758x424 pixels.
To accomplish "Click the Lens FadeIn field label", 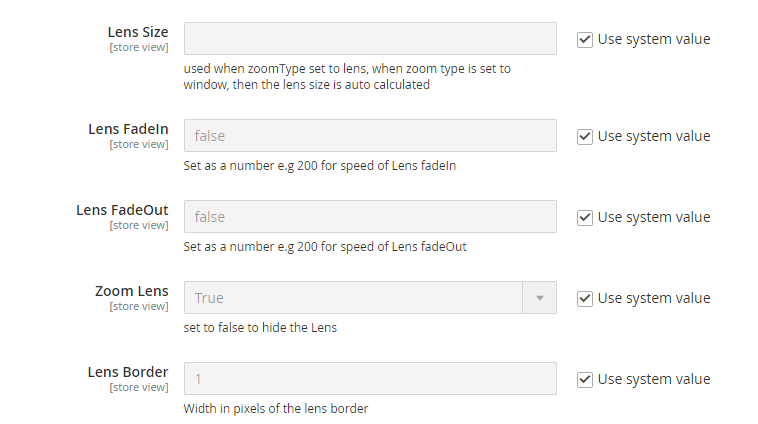I will click(128, 129).
